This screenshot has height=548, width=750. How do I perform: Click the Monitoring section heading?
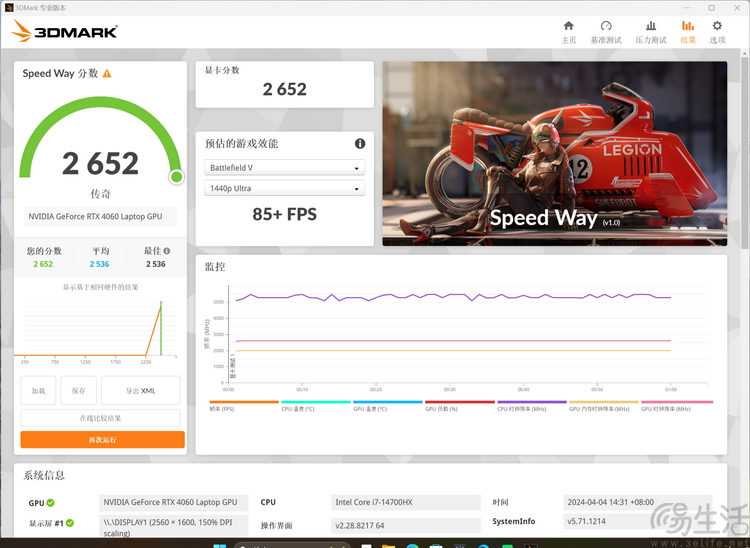(x=215, y=267)
